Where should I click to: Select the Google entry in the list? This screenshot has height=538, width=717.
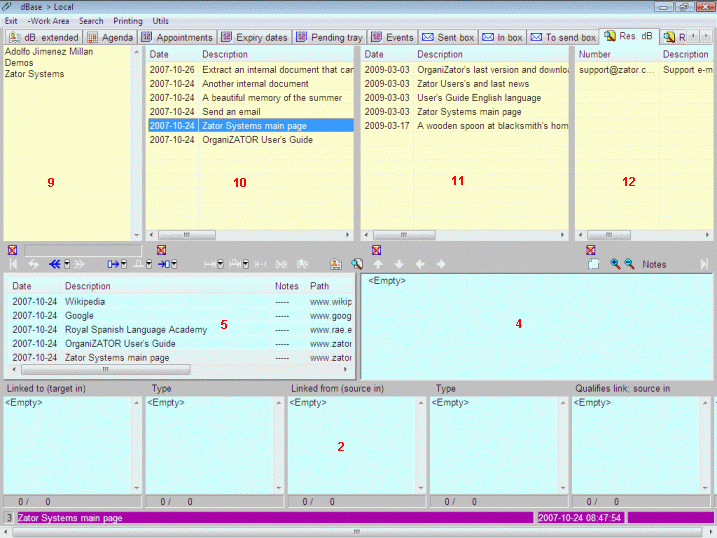(79, 315)
